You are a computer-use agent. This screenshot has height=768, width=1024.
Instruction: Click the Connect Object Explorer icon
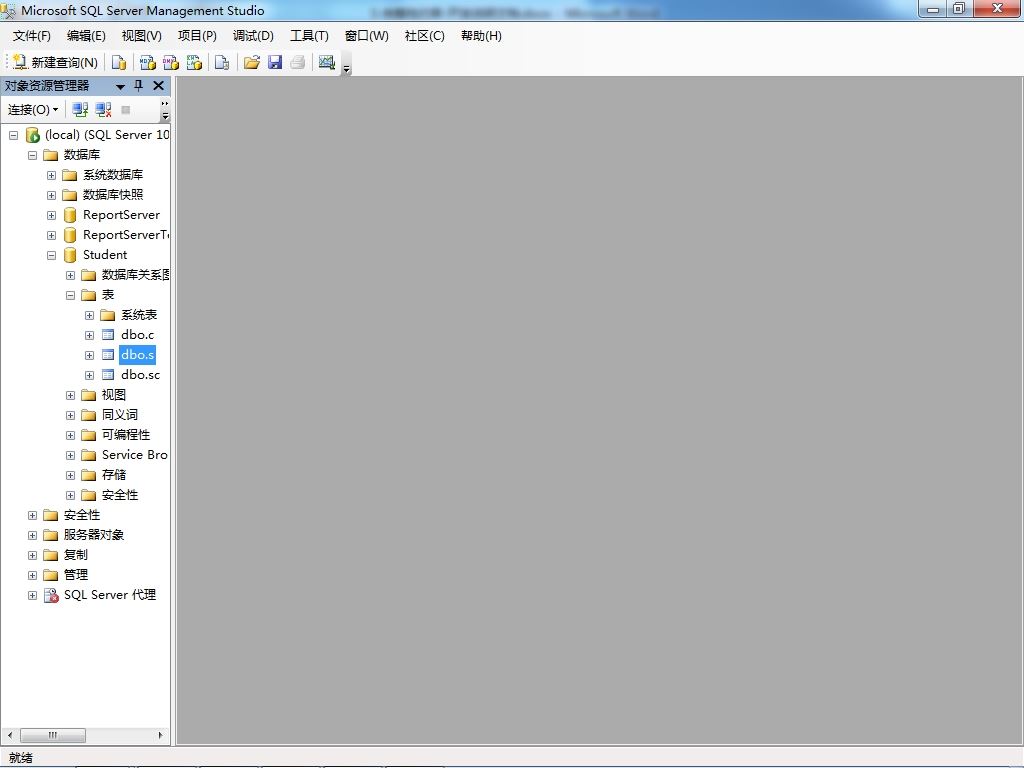[x=80, y=110]
